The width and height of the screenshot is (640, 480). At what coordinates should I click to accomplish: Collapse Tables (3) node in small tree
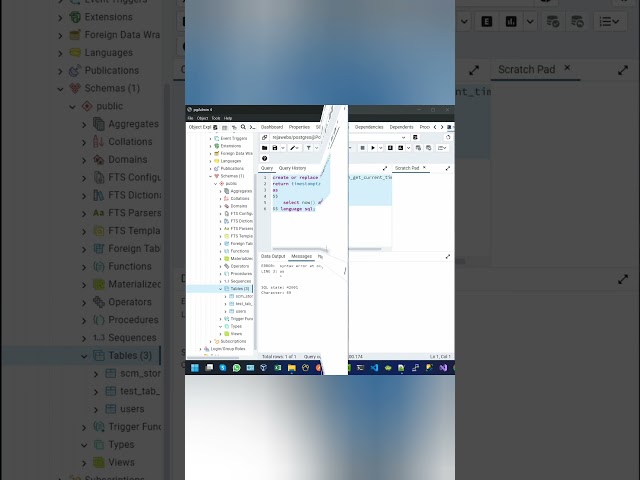221,289
